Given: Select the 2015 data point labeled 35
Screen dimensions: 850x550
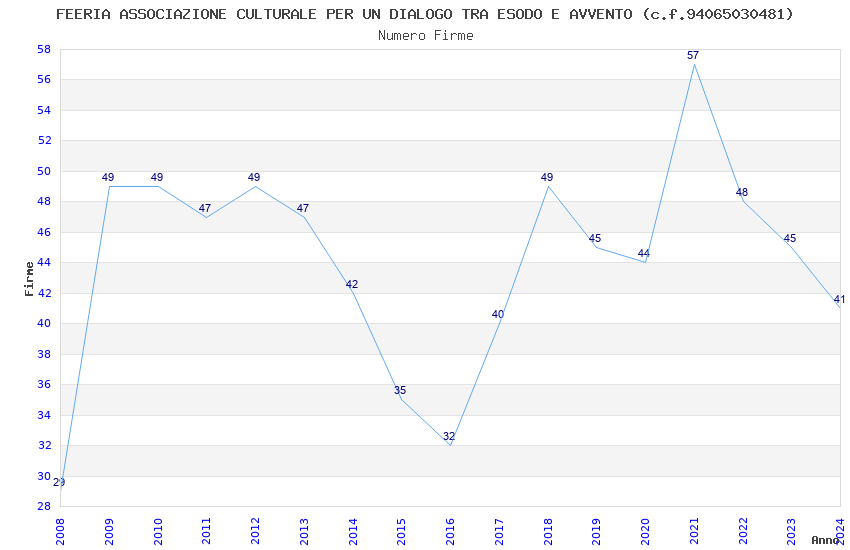Looking at the screenshot, I should [400, 390].
